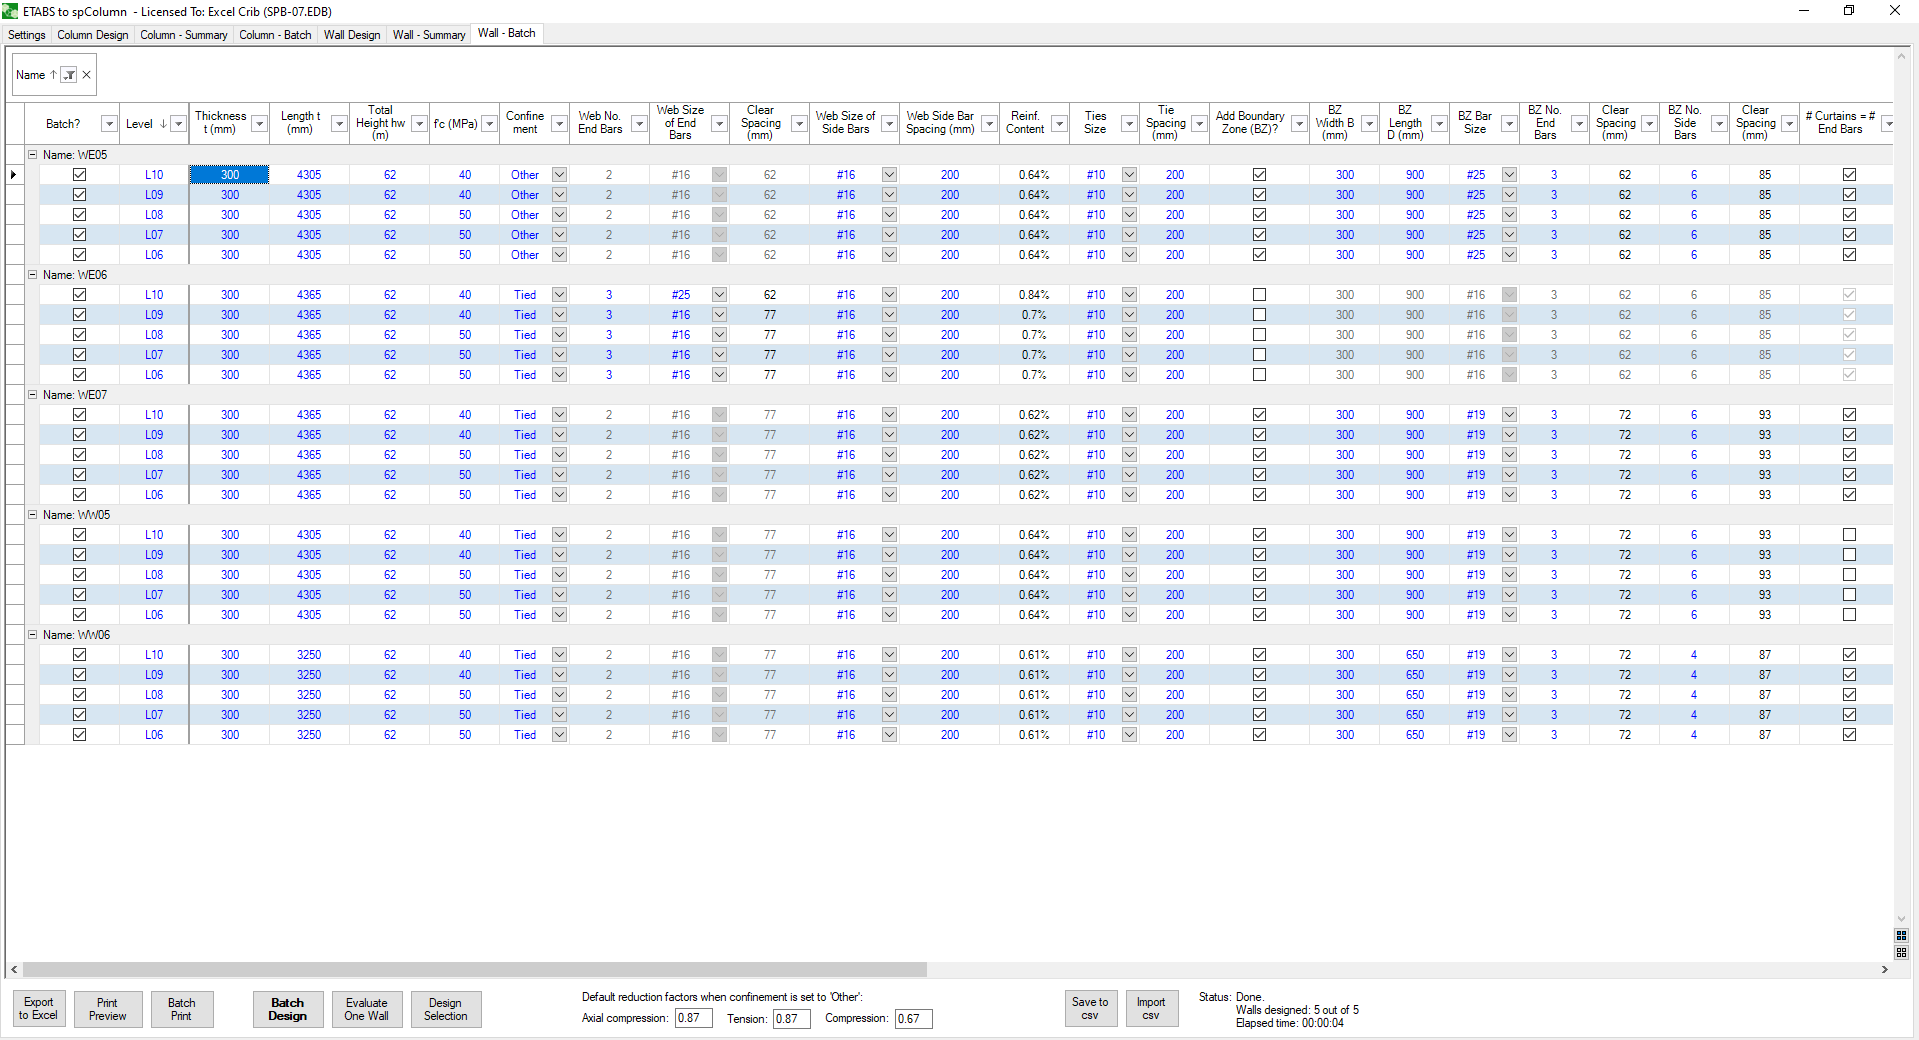Viewport: 1919px width, 1040px height.
Task: Remove the Name grouping with its X icon
Action: pyautogui.click(x=87, y=75)
